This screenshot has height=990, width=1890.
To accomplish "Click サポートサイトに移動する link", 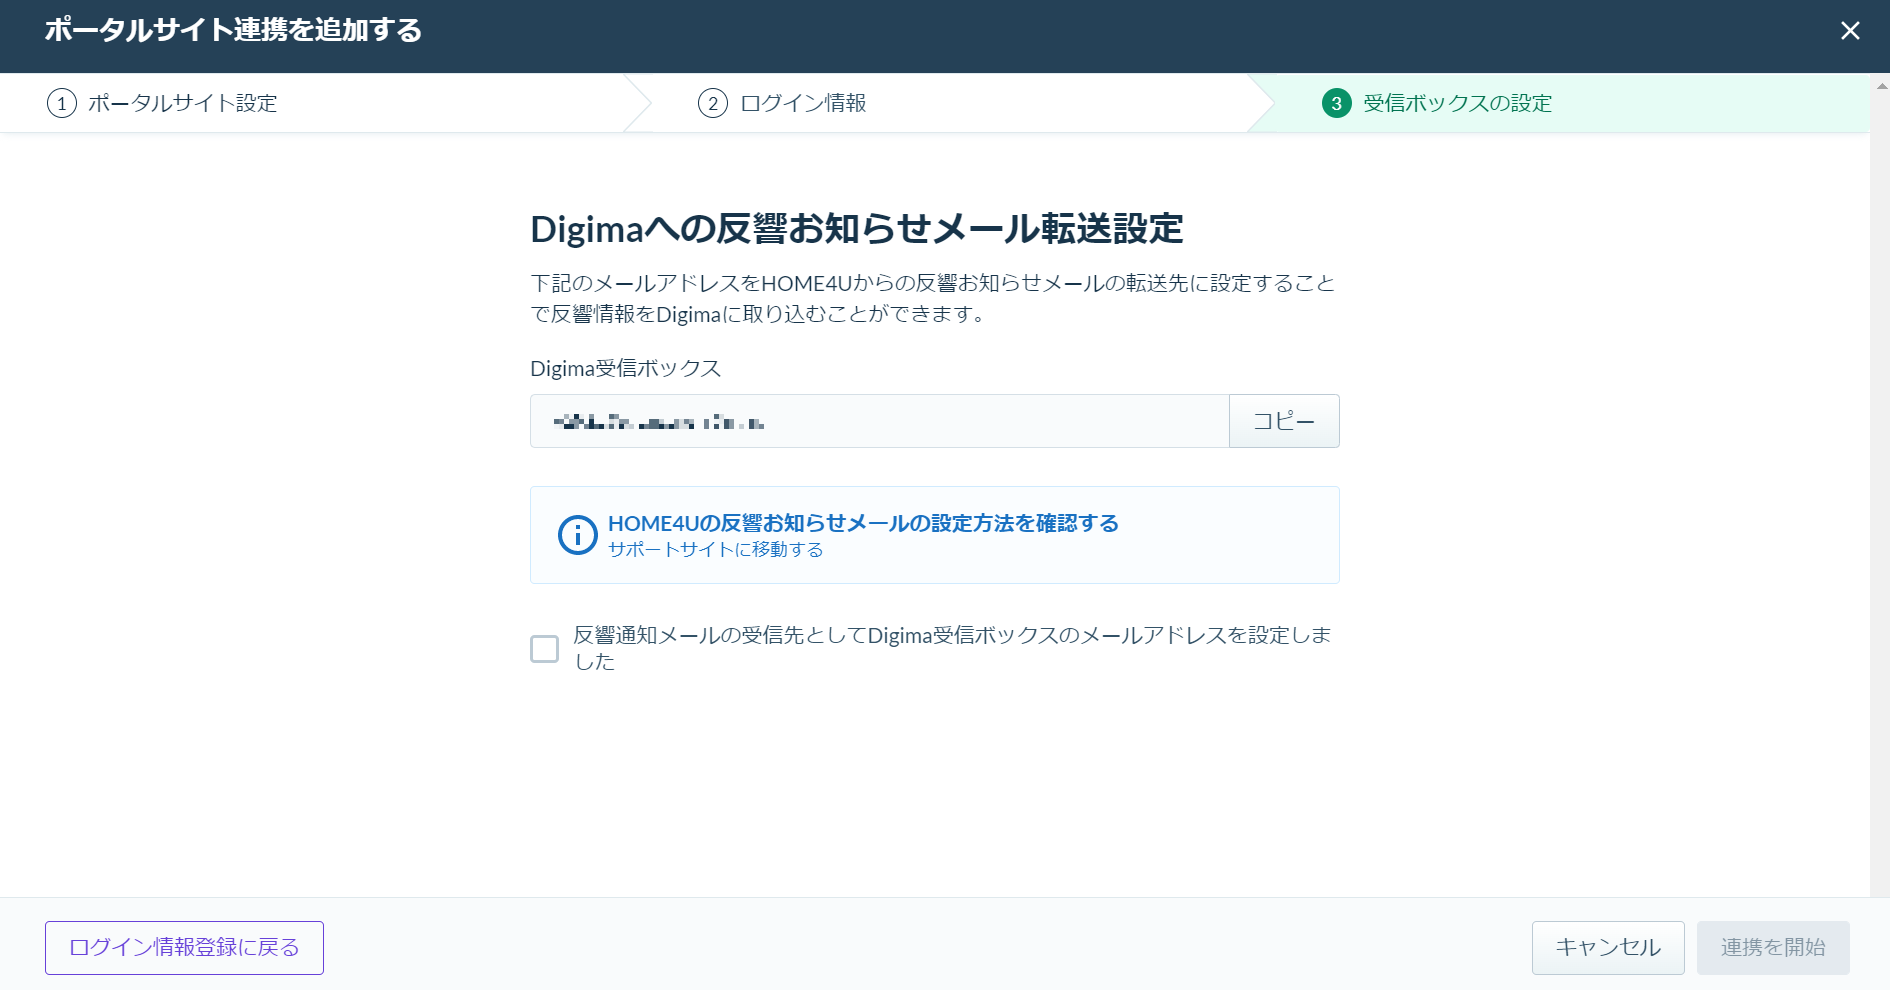I will point(715,550).
